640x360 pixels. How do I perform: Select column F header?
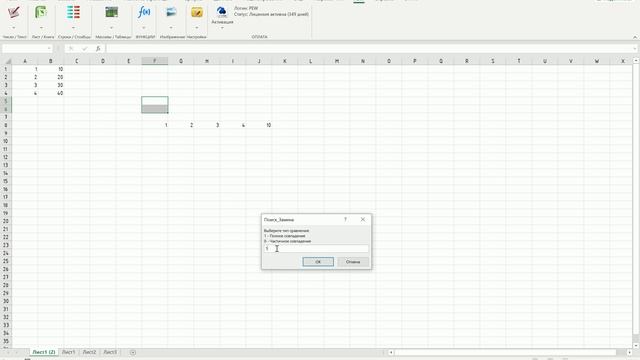(155, 61)
